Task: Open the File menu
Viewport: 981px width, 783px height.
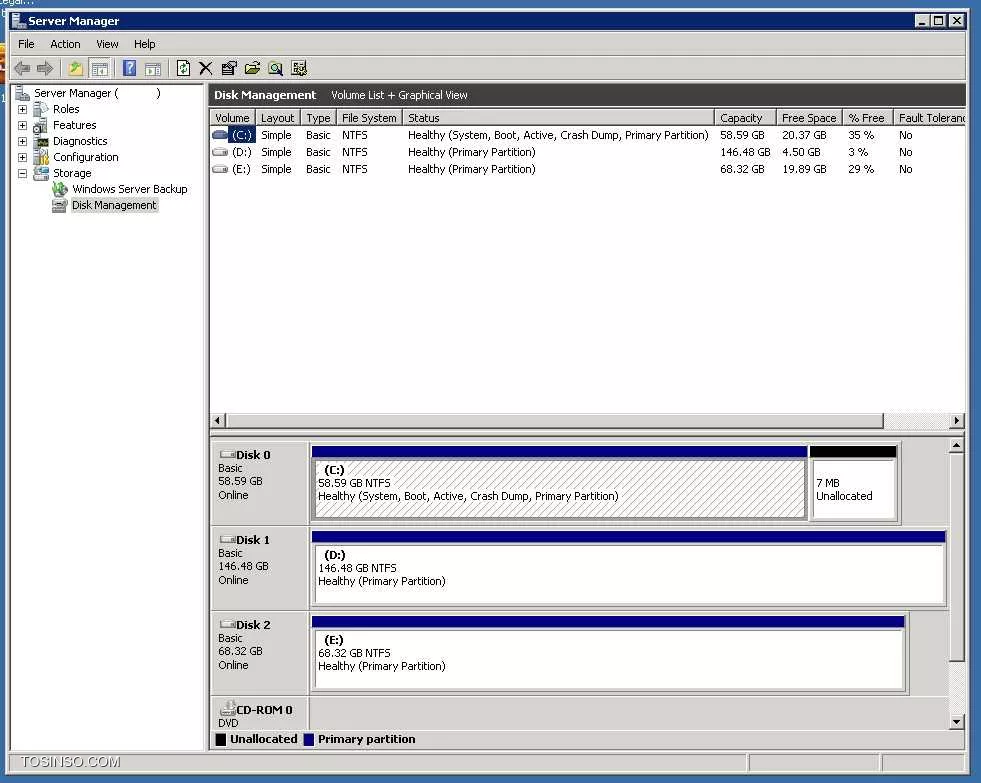Action: coord(26,44)
